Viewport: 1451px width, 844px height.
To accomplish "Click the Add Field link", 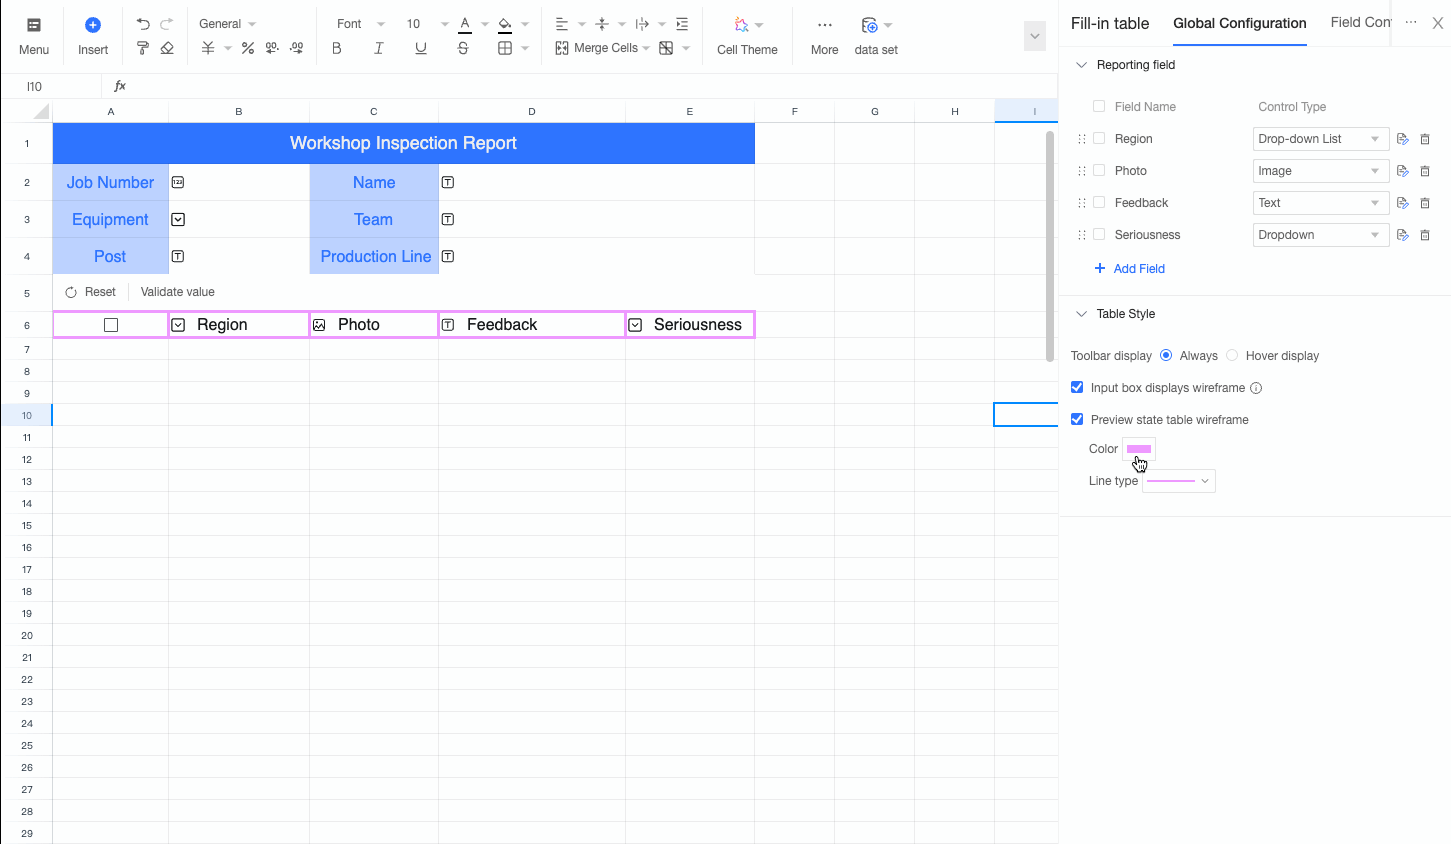I will [x=1130, y=269].
